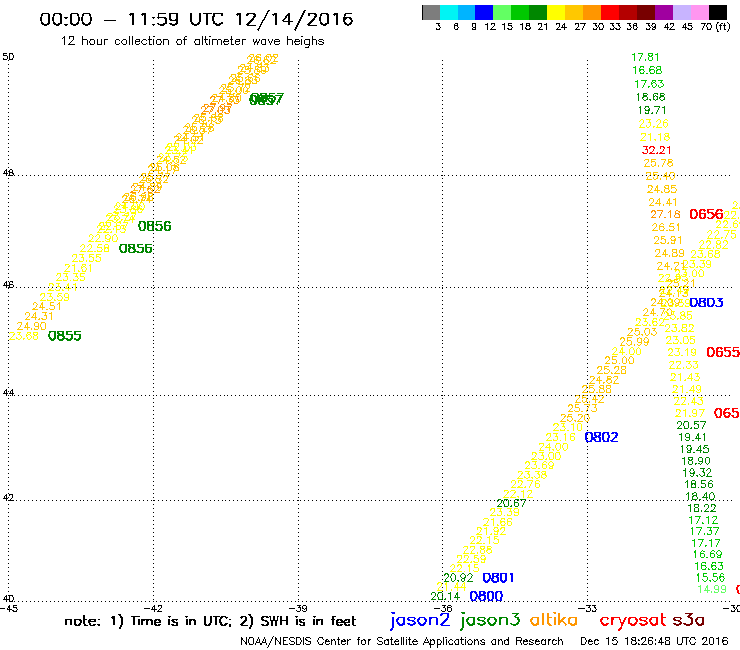740x650 pixels.
Task: Select the bright red 33 ft legend swatch
Action: tap(610, 12)
